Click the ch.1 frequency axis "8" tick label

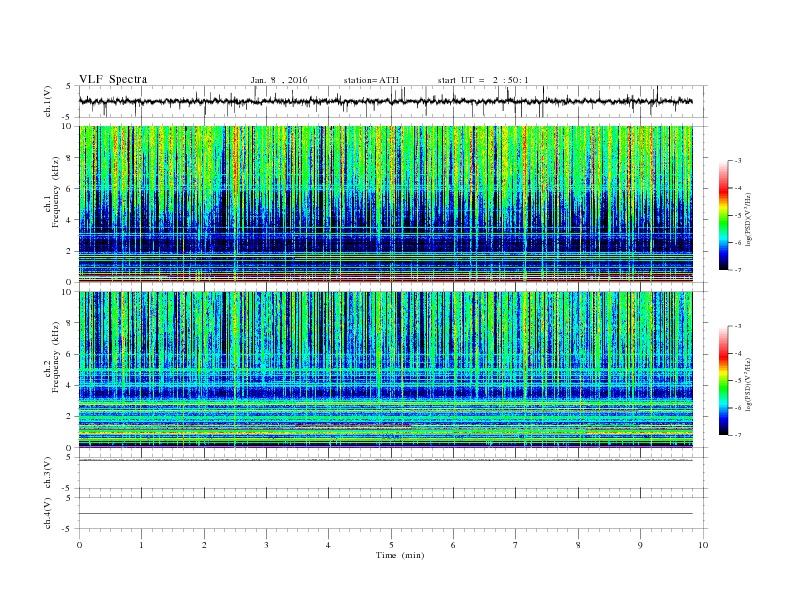click(69, 158)
